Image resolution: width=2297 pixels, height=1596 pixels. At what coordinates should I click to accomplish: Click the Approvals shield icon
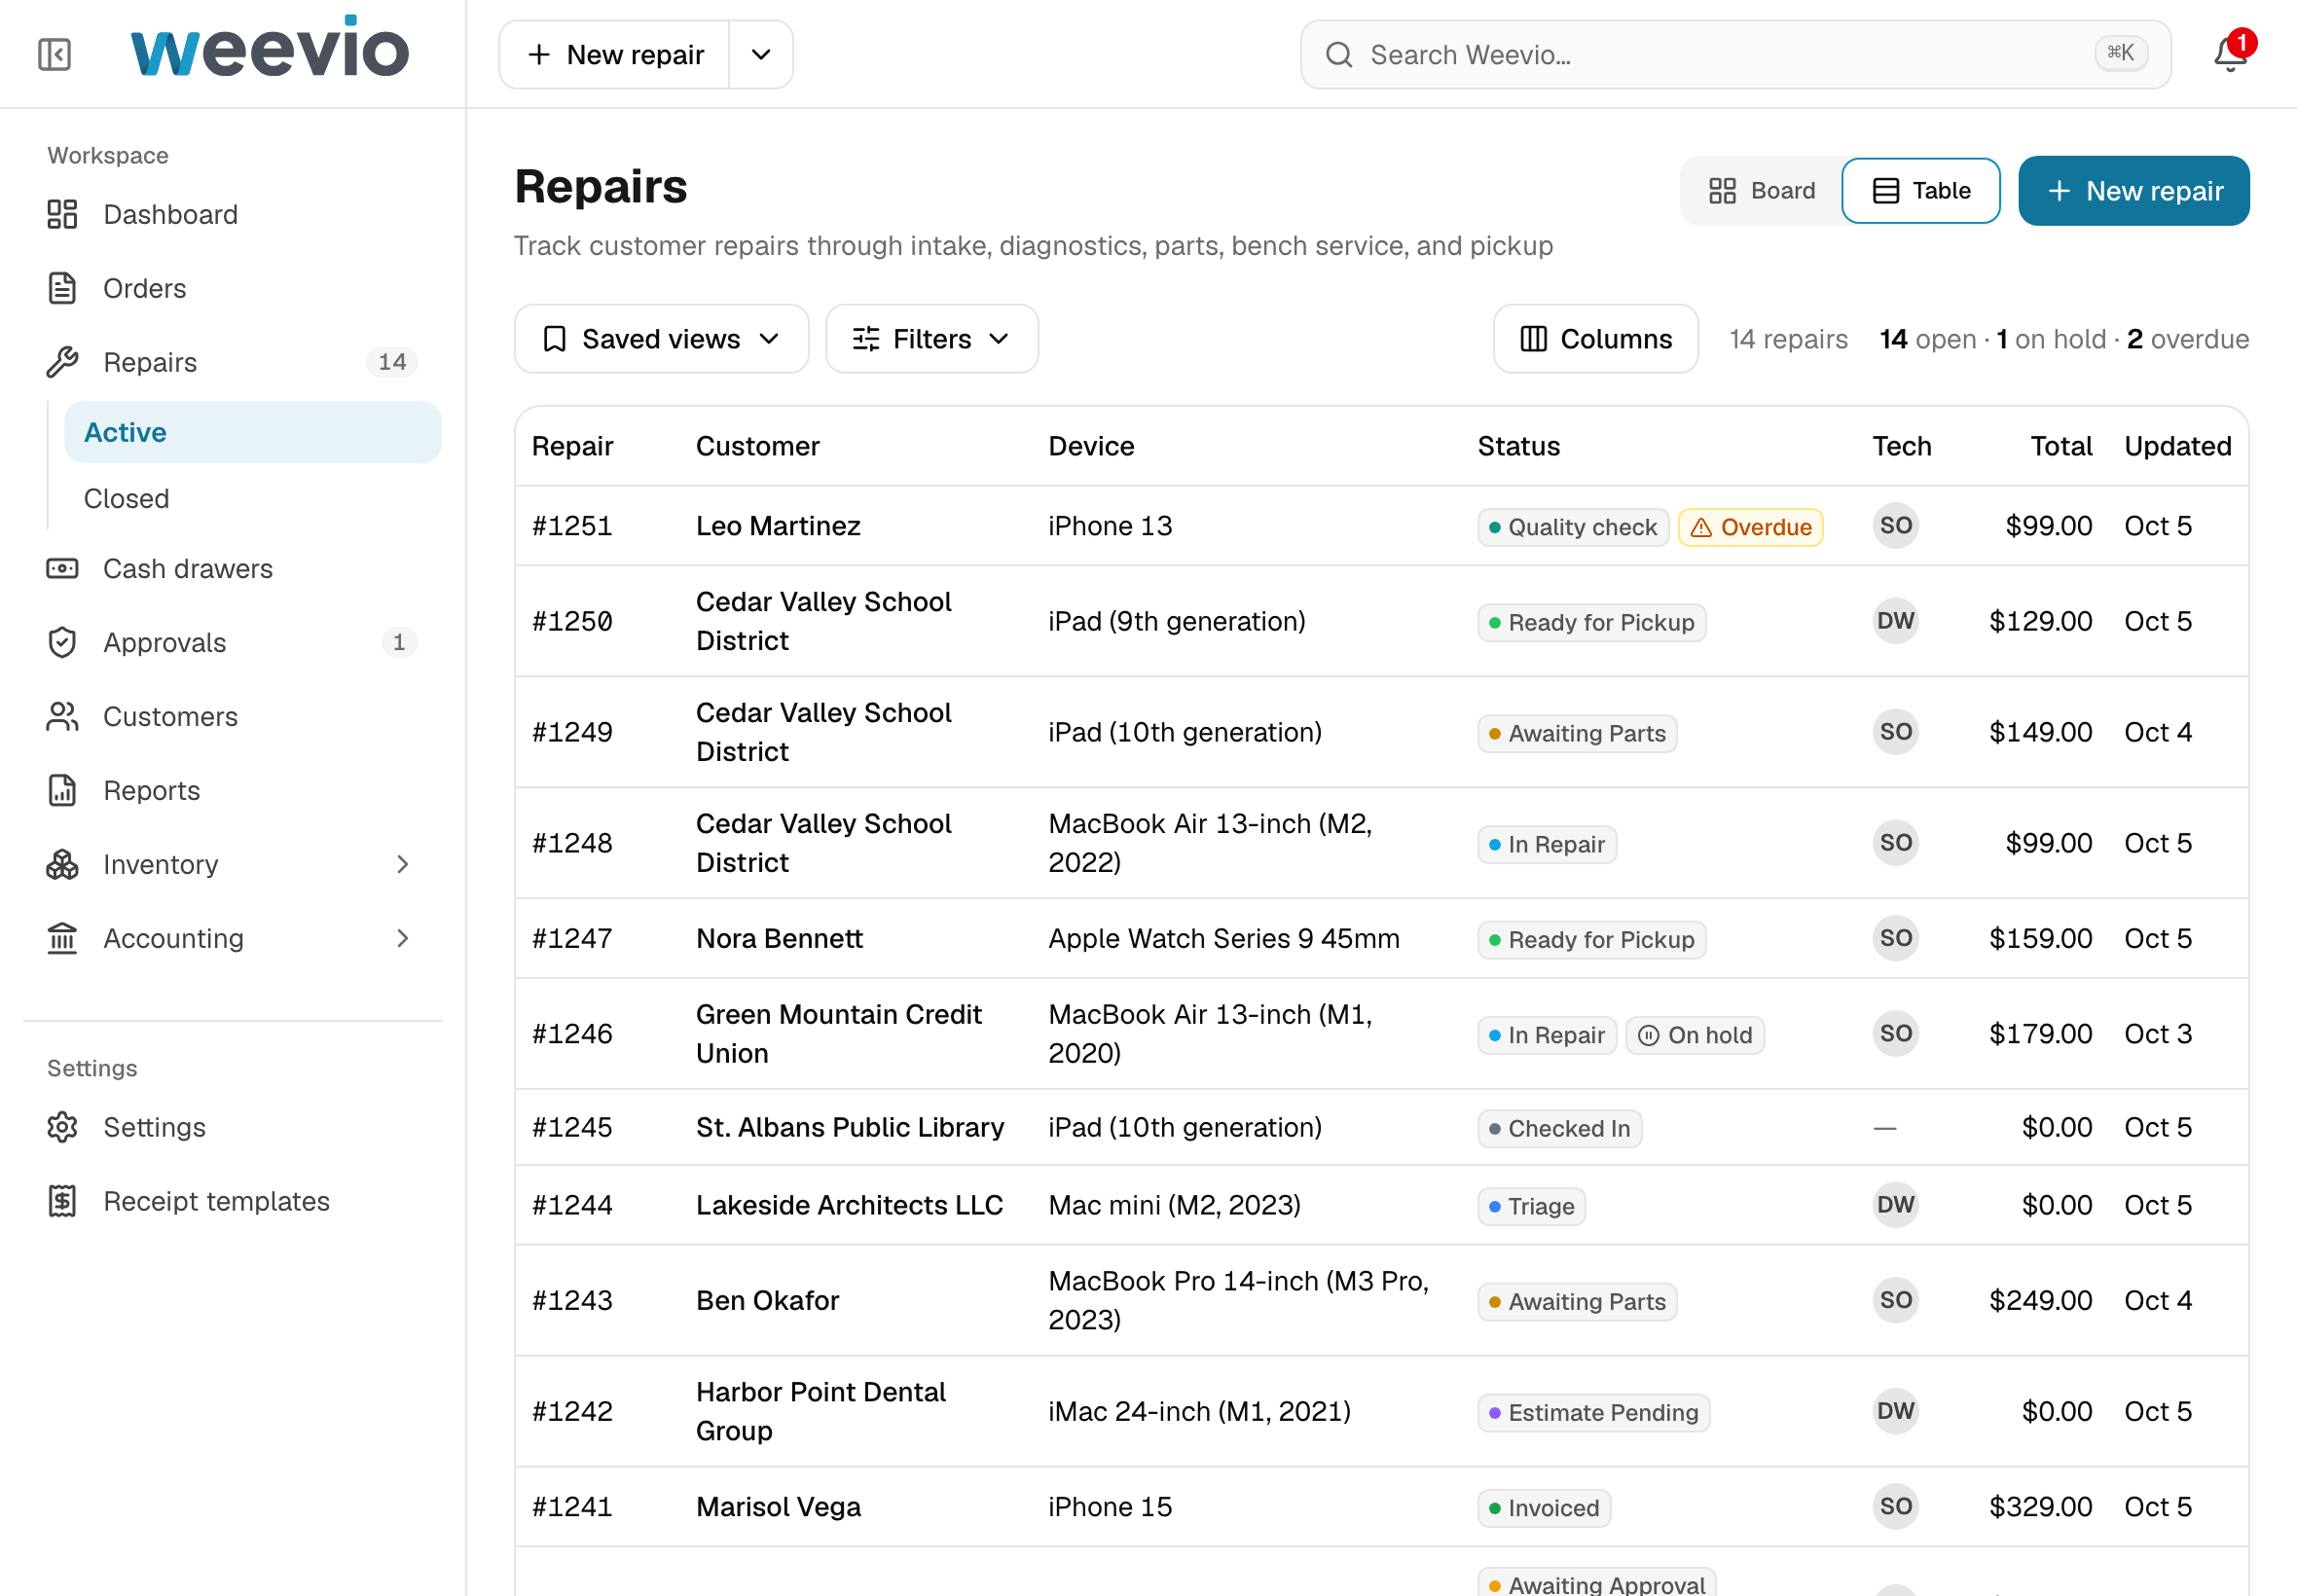click(x=62, y=642)
